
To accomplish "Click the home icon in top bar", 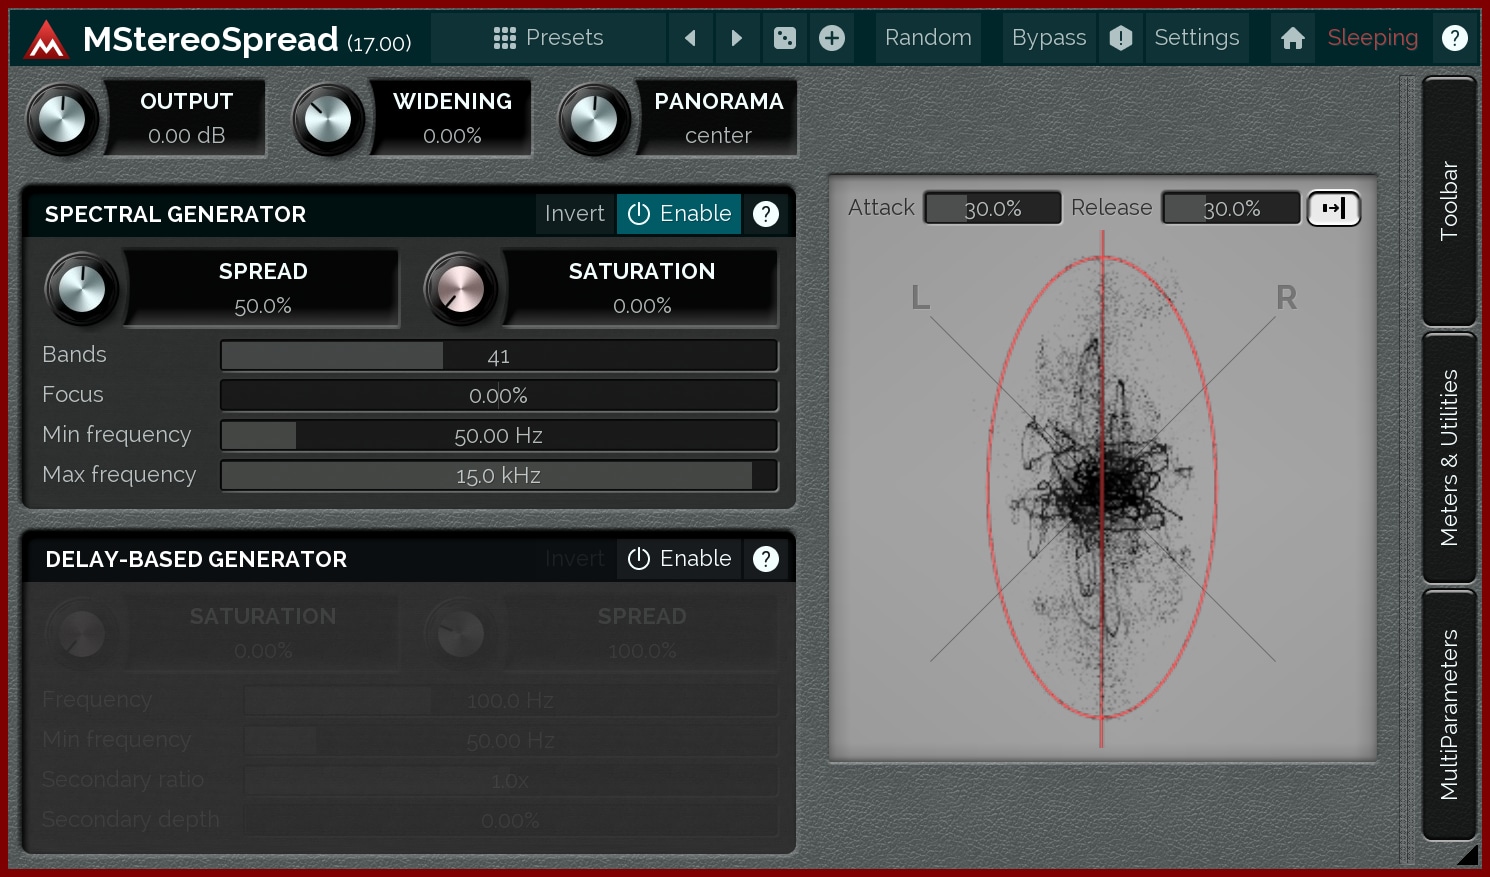I will coord(1293,38).
